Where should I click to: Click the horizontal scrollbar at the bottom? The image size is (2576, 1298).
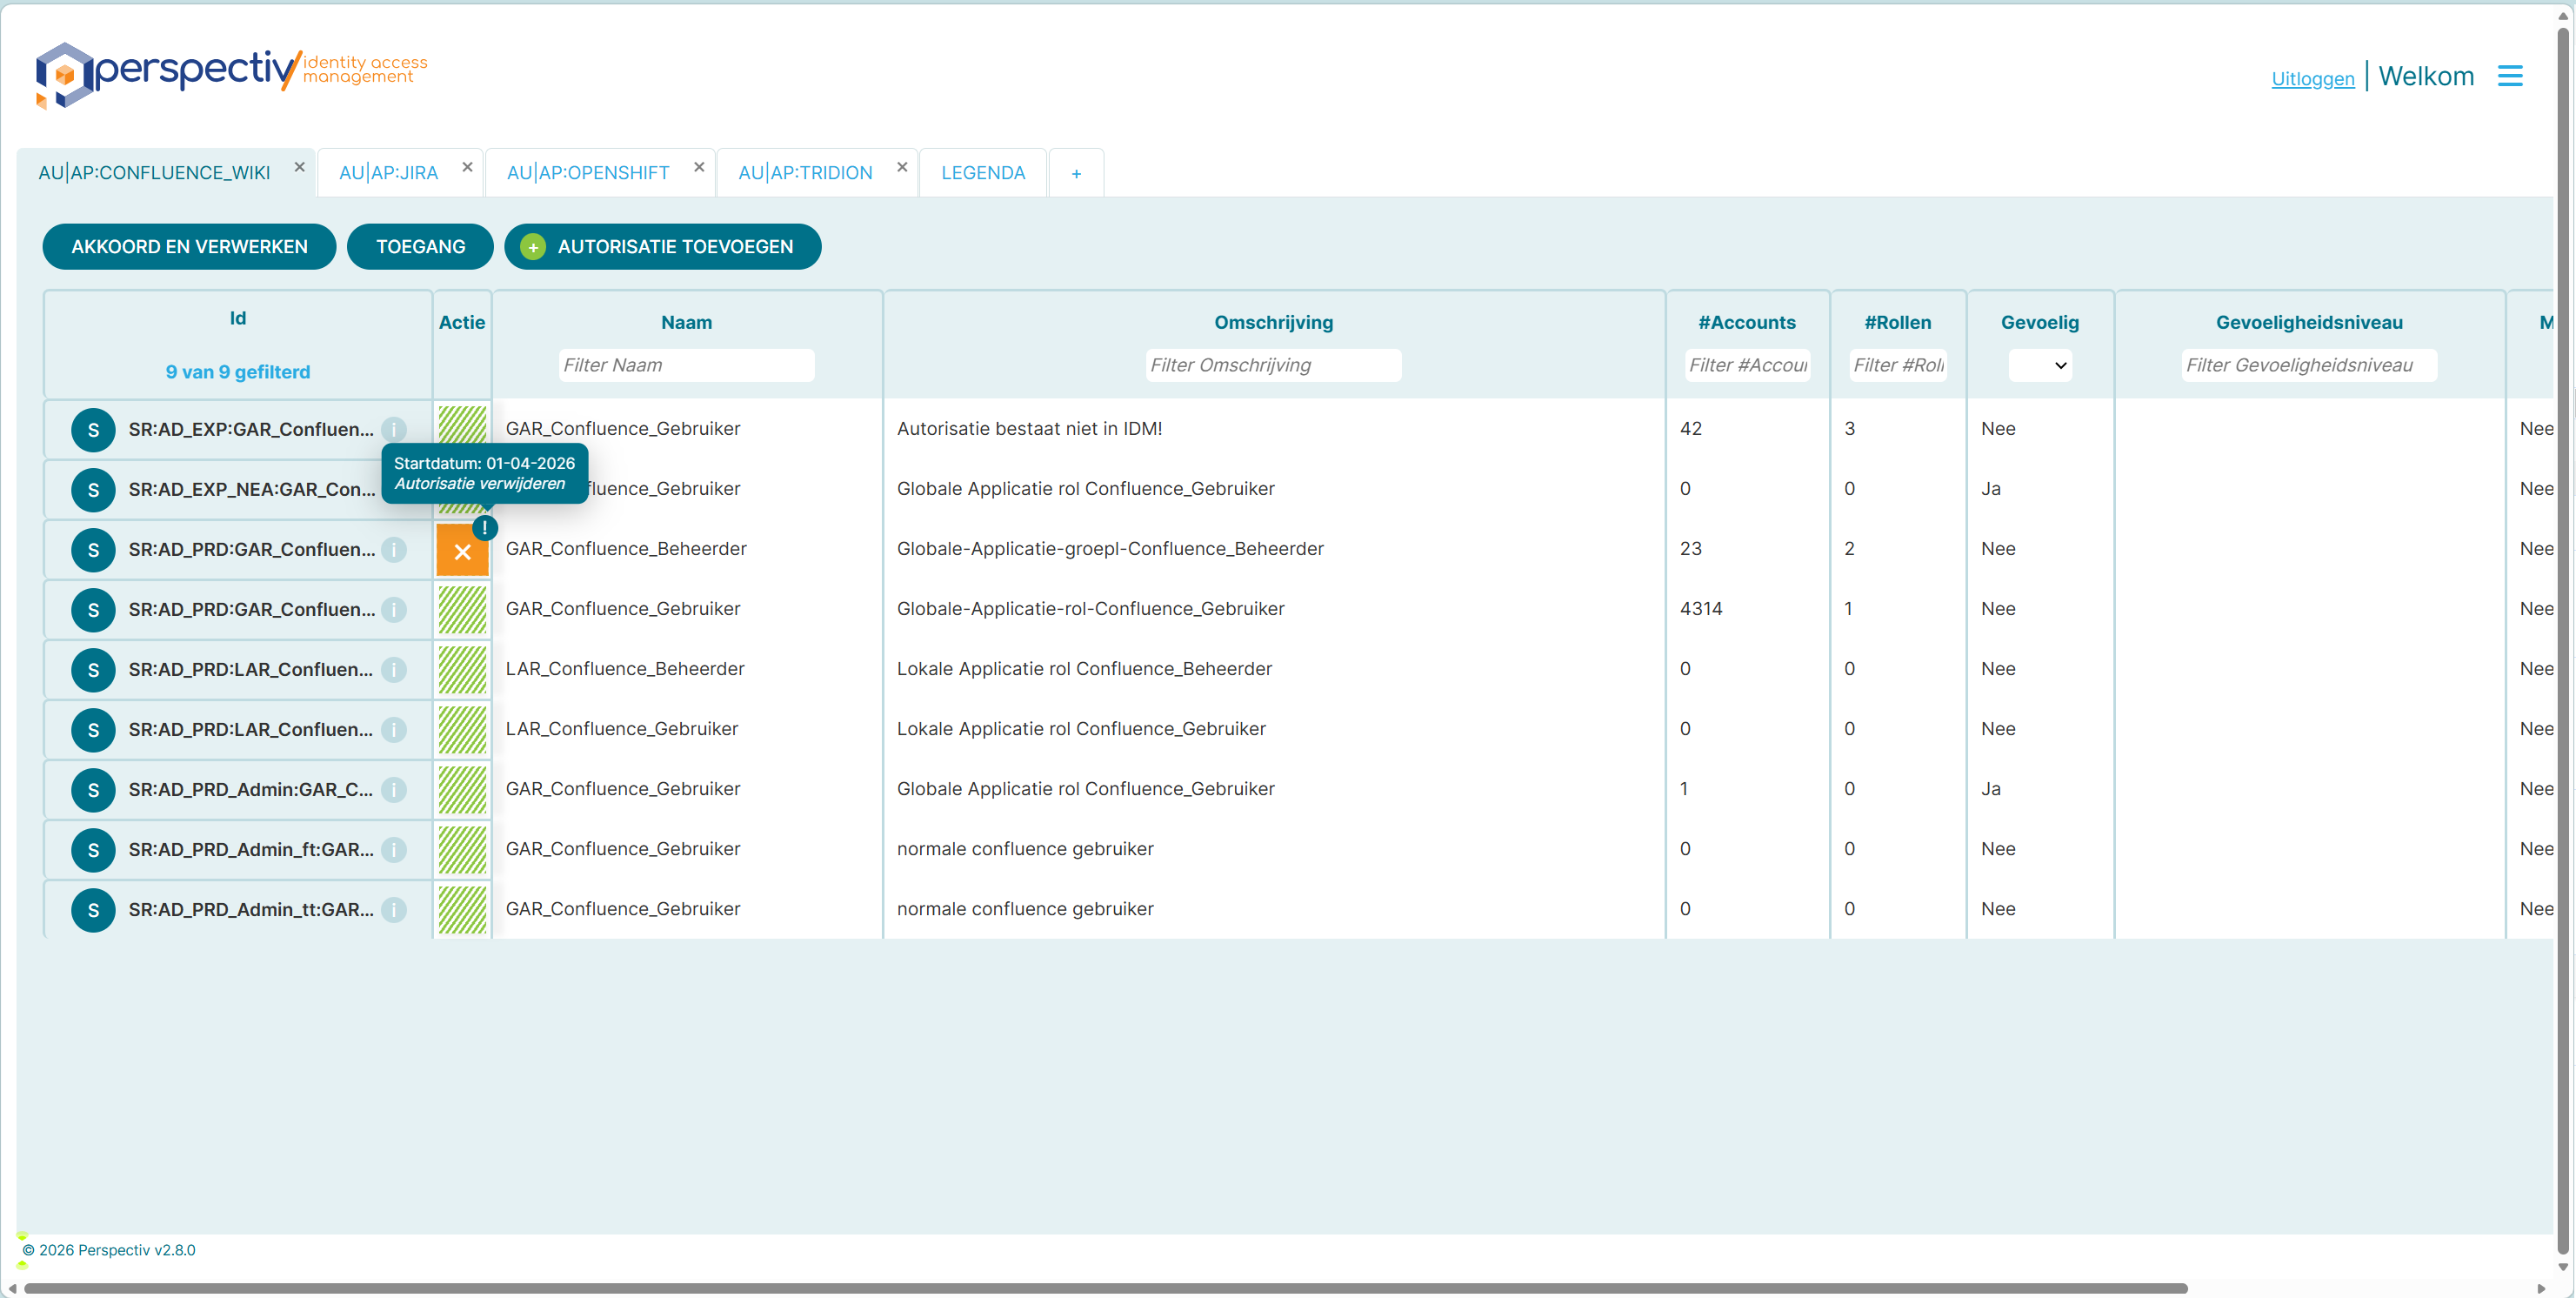click(x=1105, y=1288)
